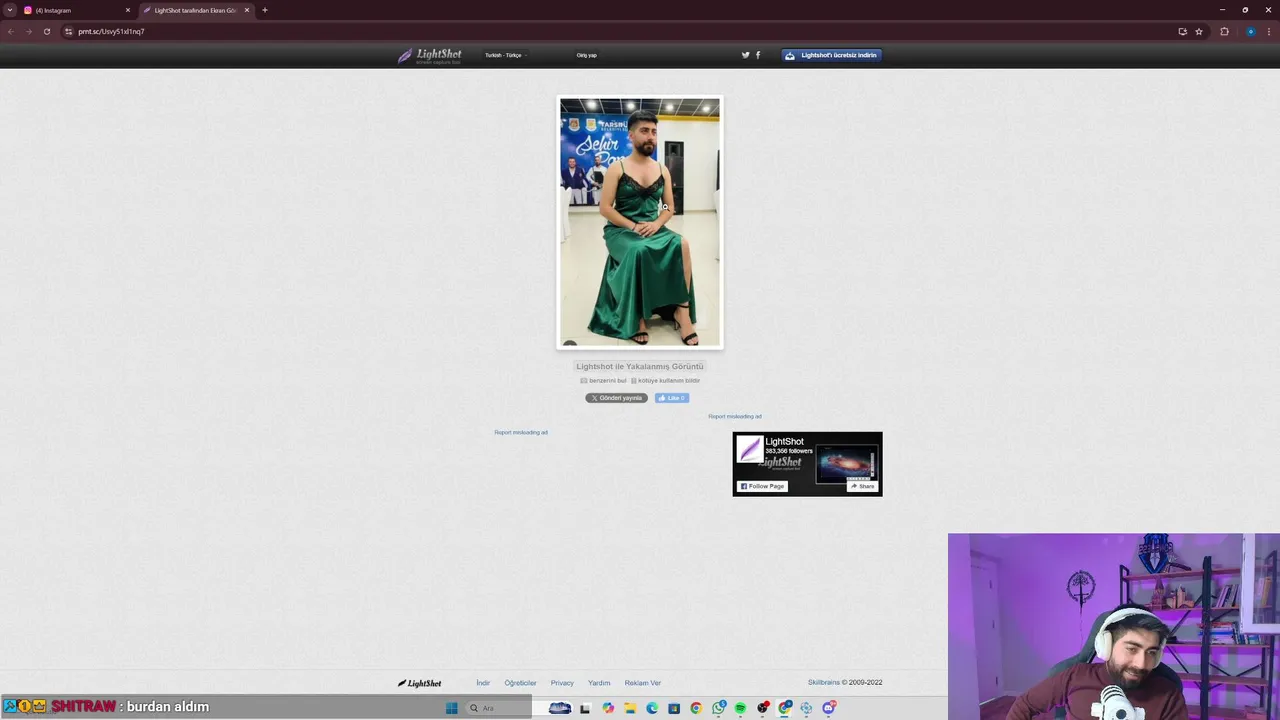Open a new browser tab
The width and height of the screenshot is (1280, 720).
point(265,10)
